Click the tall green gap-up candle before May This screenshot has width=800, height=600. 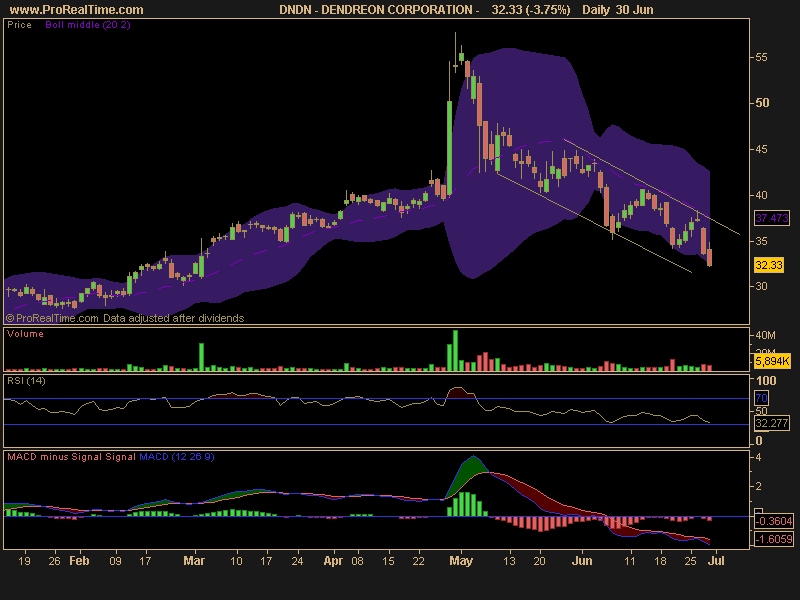tap(449, 148)
